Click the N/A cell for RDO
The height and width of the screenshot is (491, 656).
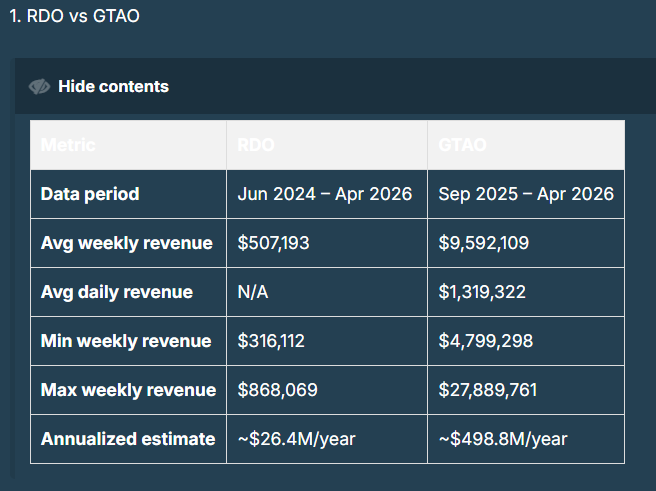[254, 292]
